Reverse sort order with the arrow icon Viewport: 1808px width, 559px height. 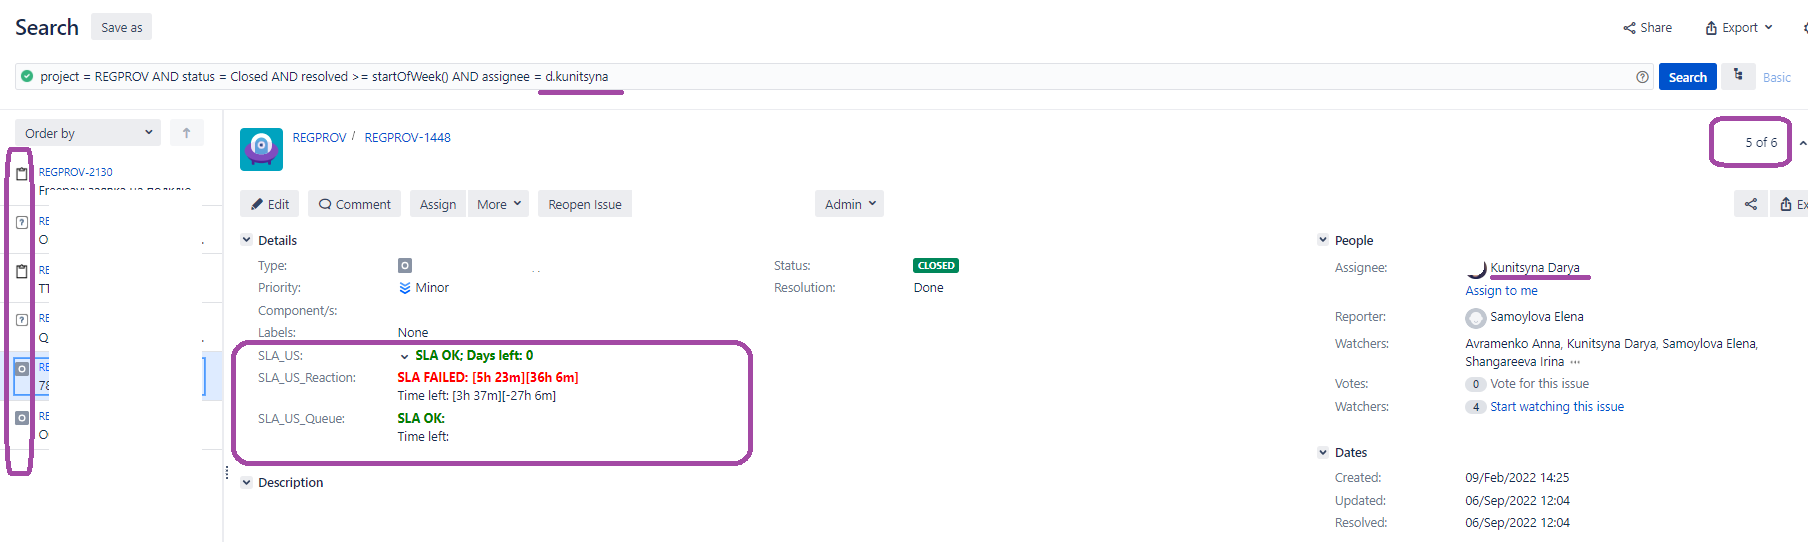pyautogui.click(x=186, y=133)
